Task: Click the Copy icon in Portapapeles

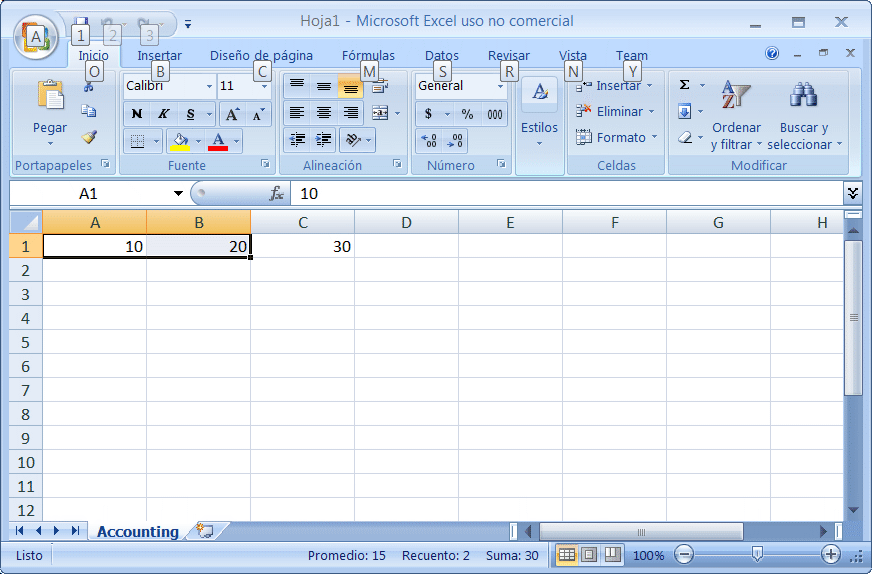Action: click(x=89, y=111)
